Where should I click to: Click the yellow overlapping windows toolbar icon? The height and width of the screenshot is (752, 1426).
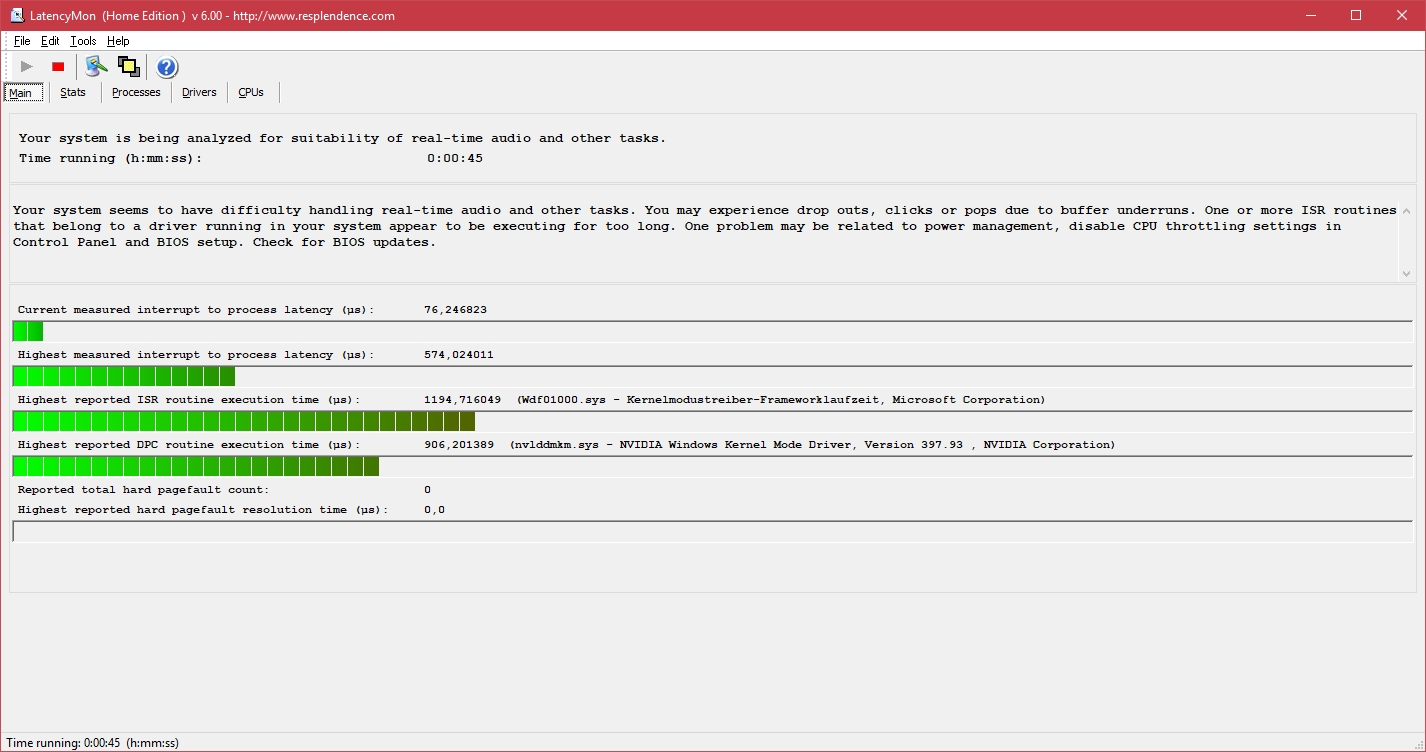click(x=128, y=67)
